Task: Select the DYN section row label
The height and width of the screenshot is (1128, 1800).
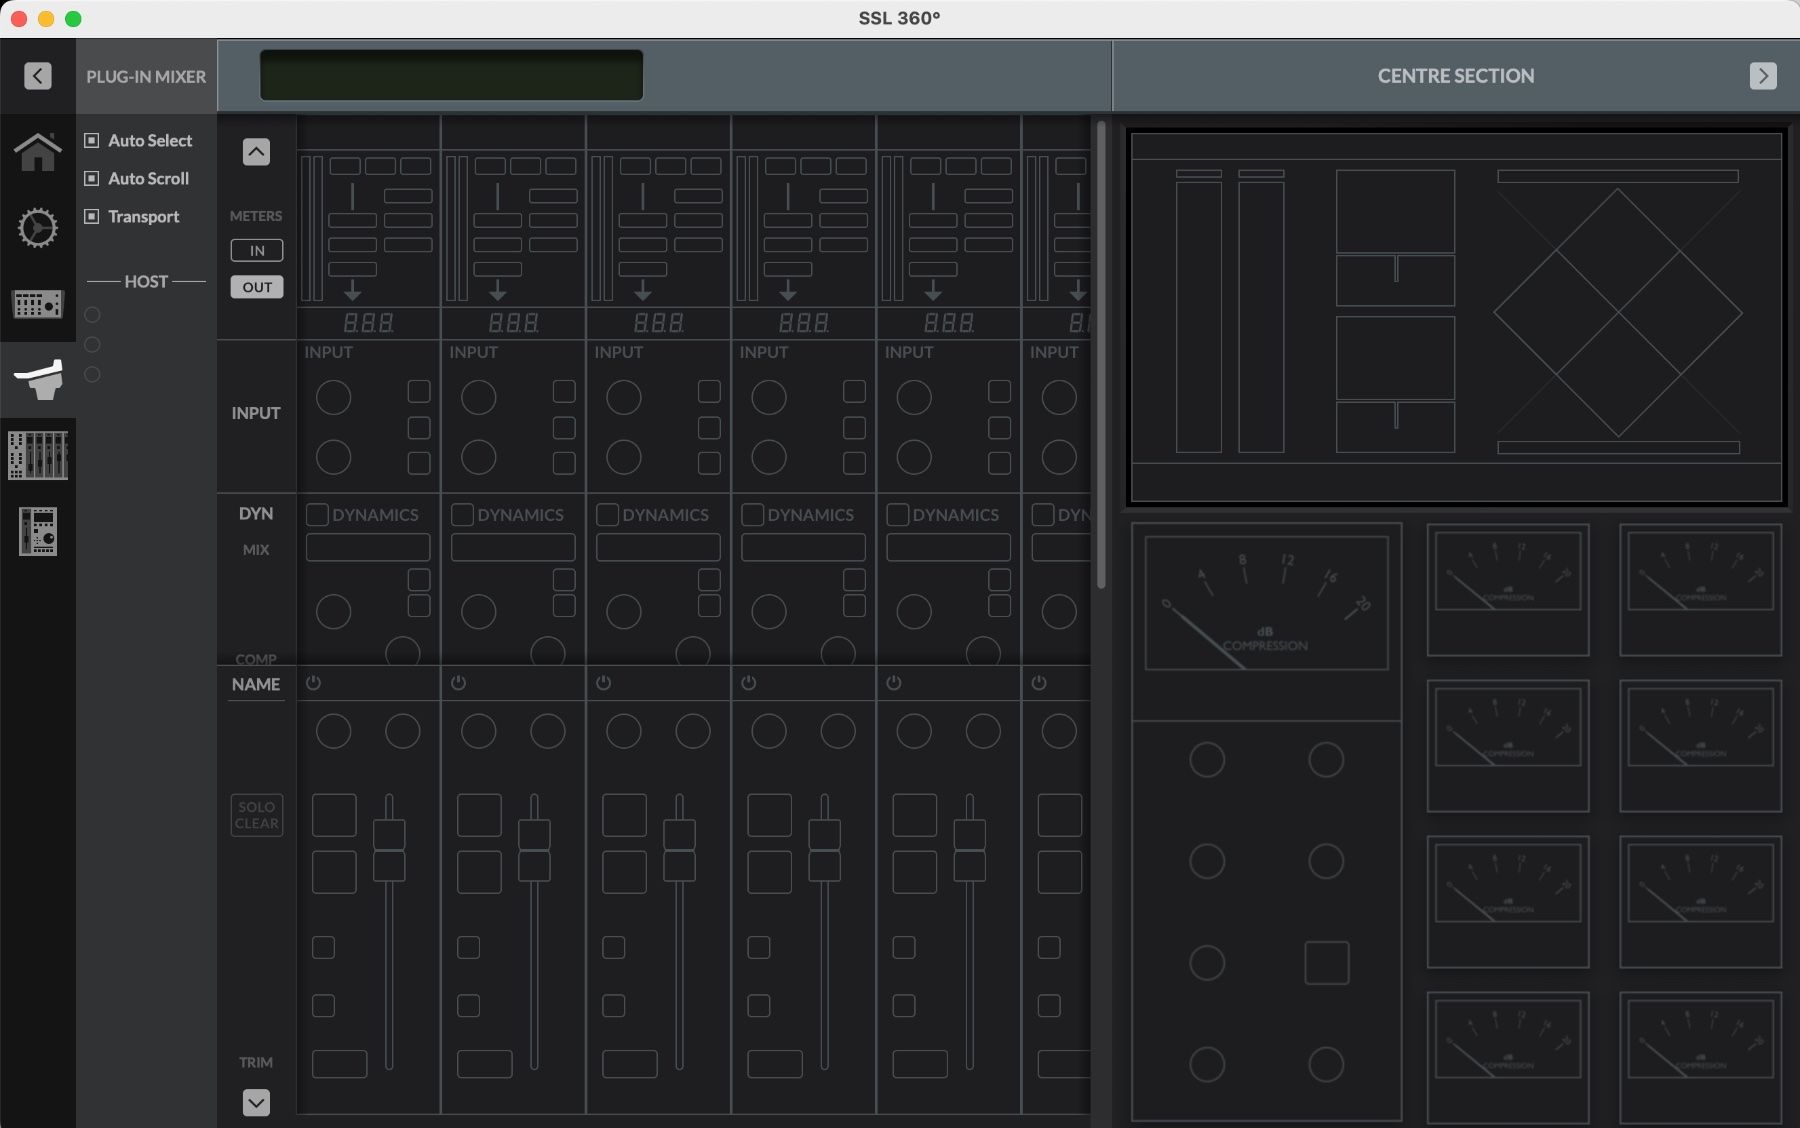Action: 256,513
